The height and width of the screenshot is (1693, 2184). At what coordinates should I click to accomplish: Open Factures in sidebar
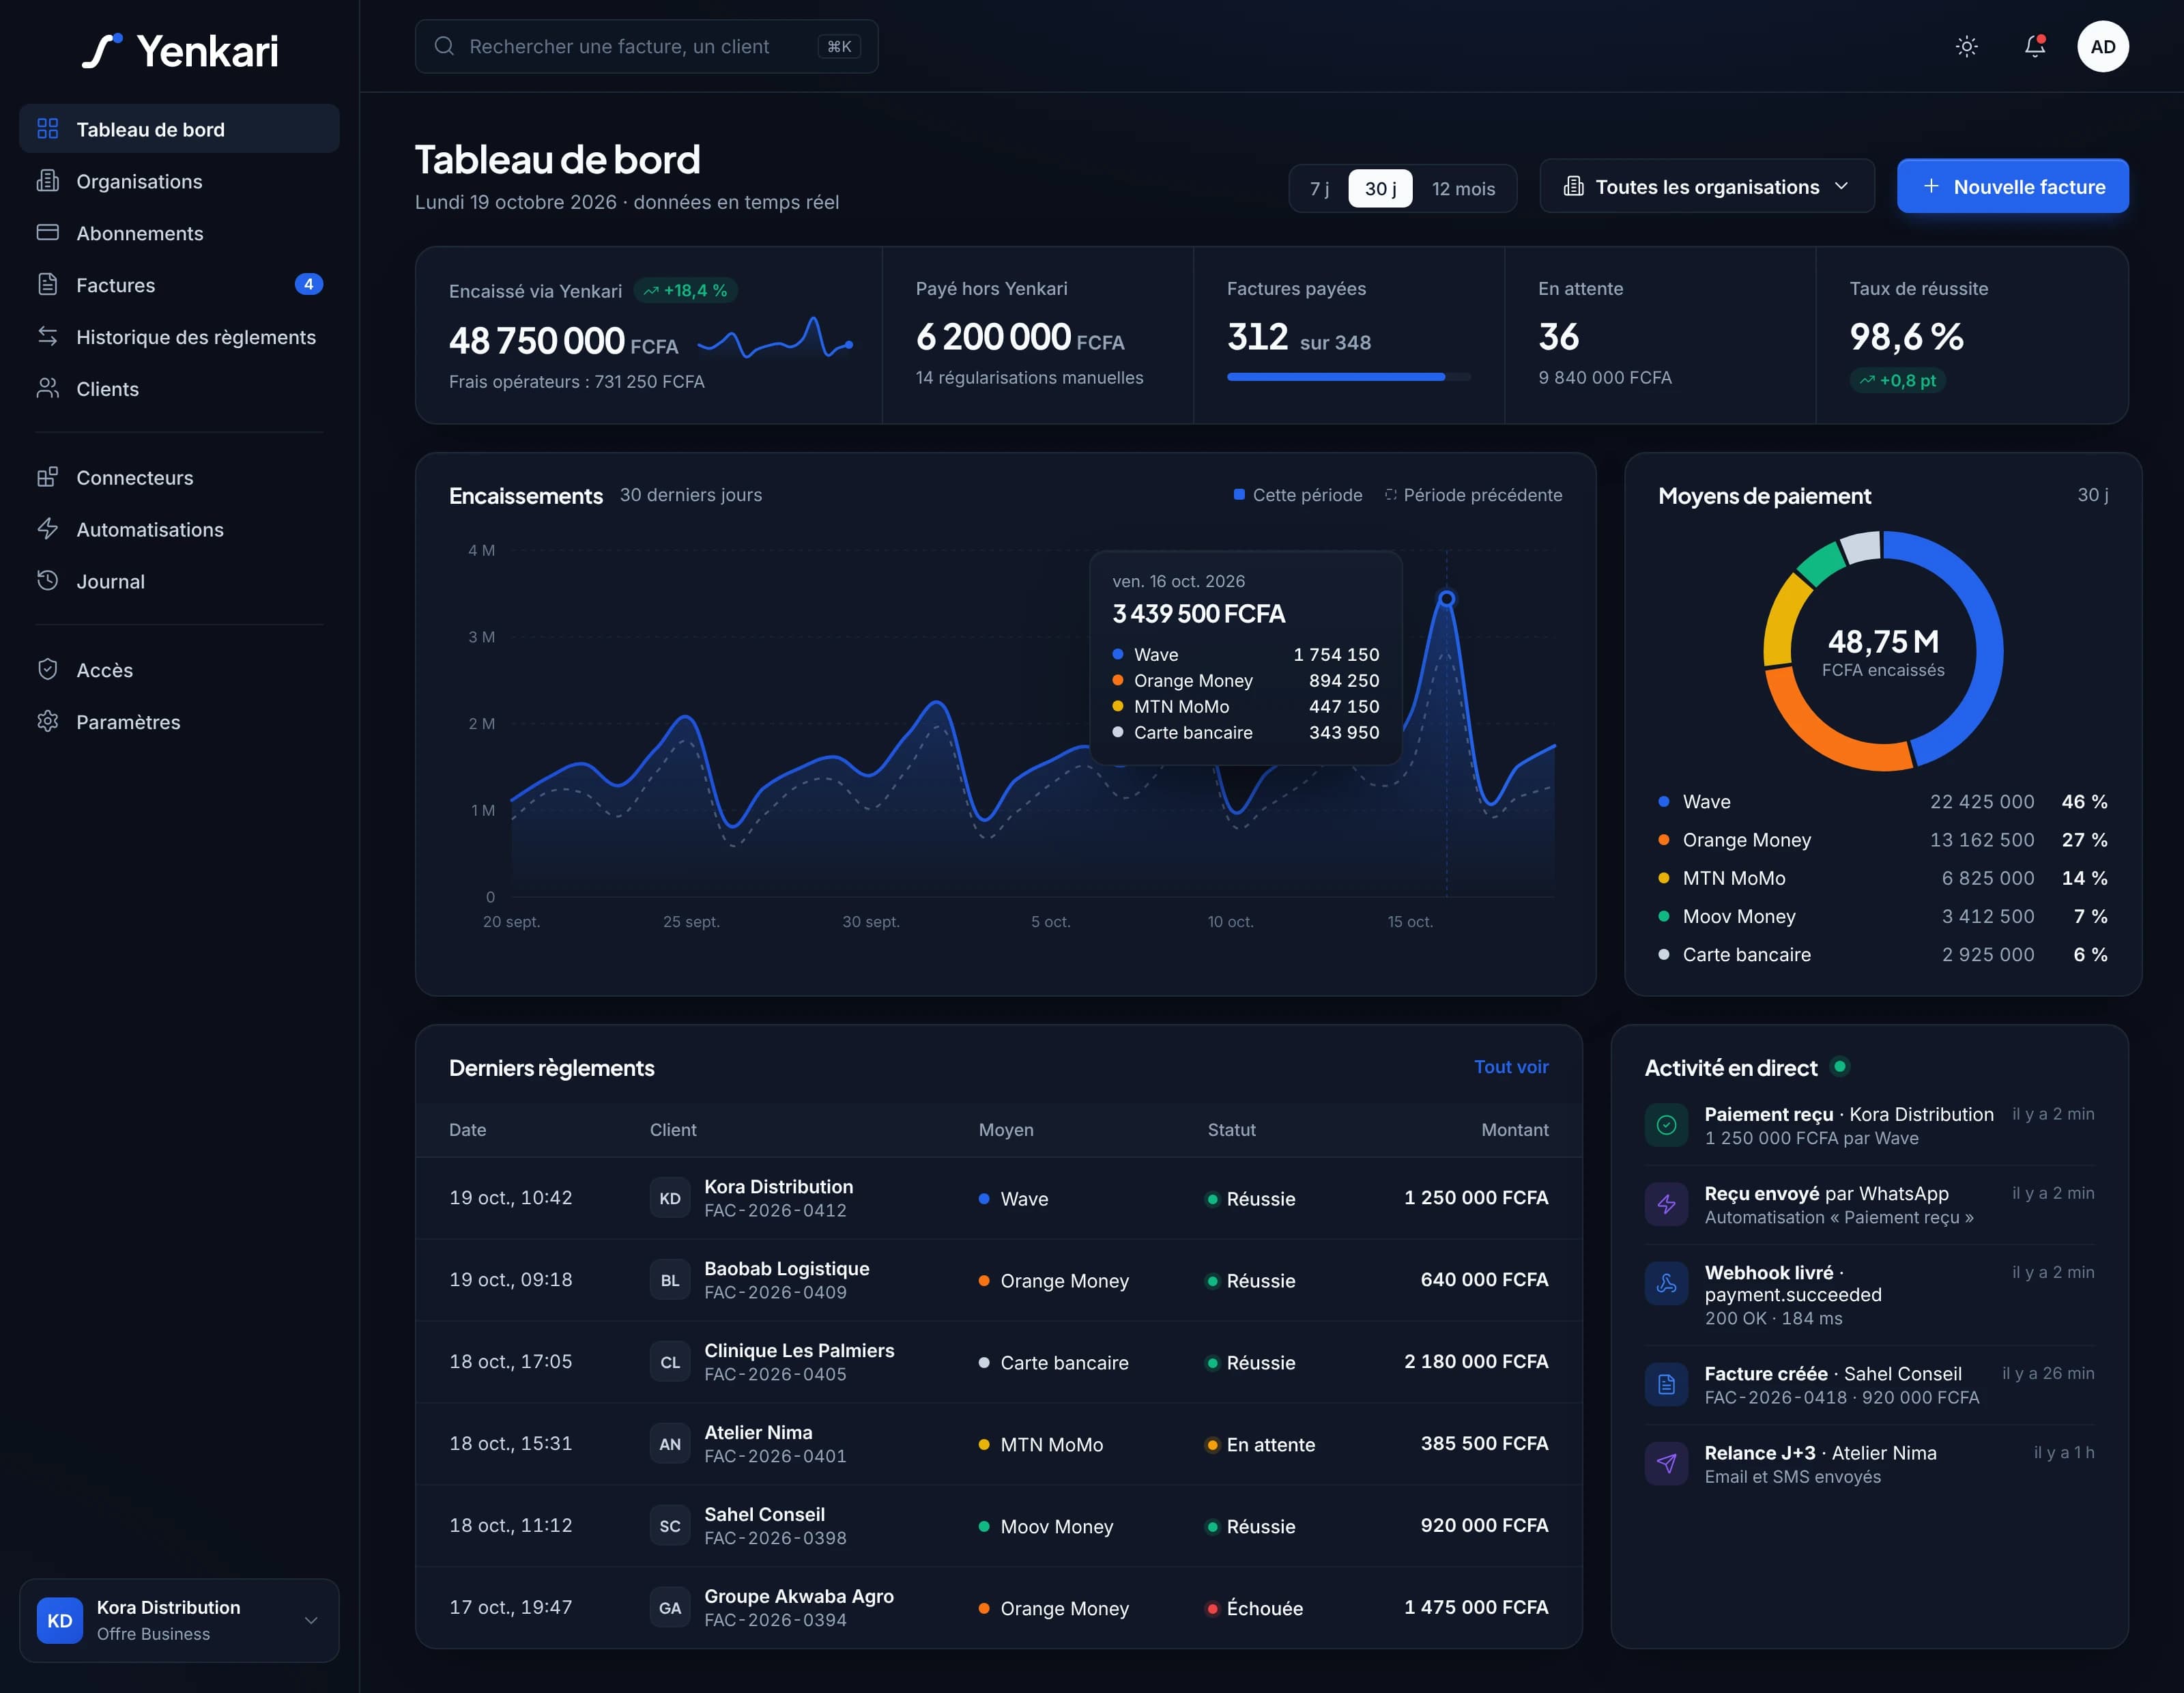tap(179, 285)
